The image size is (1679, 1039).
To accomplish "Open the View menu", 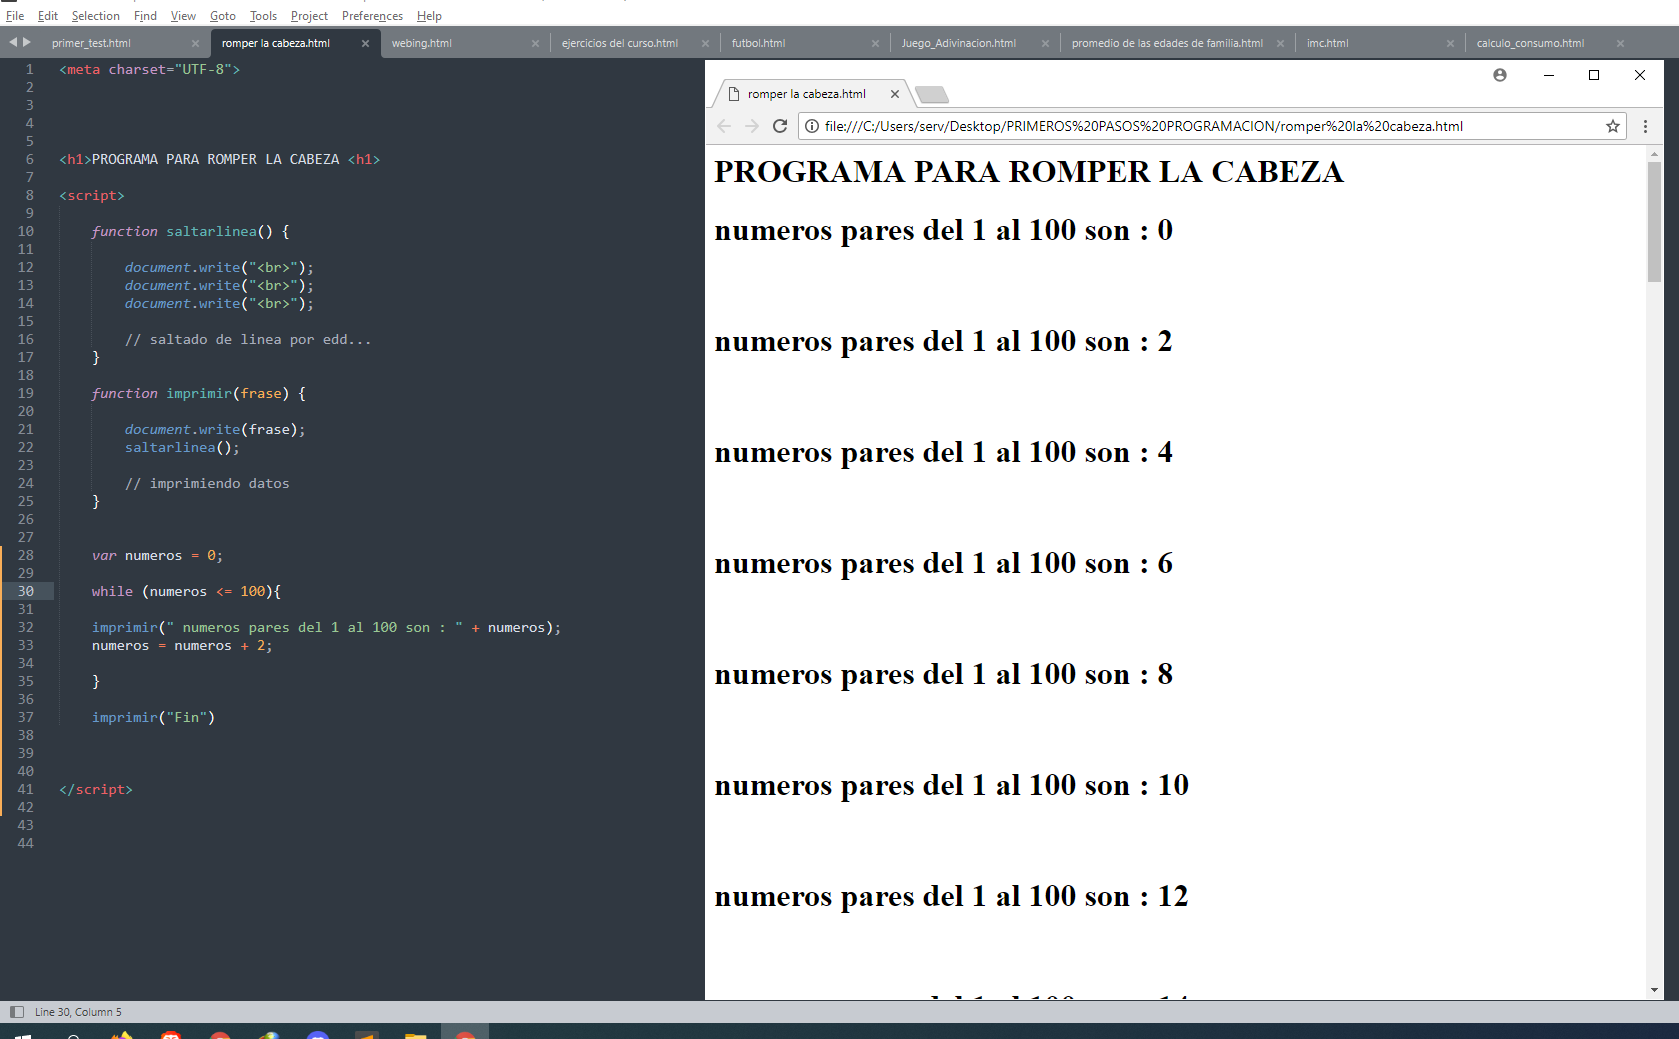I will point(183,16).
